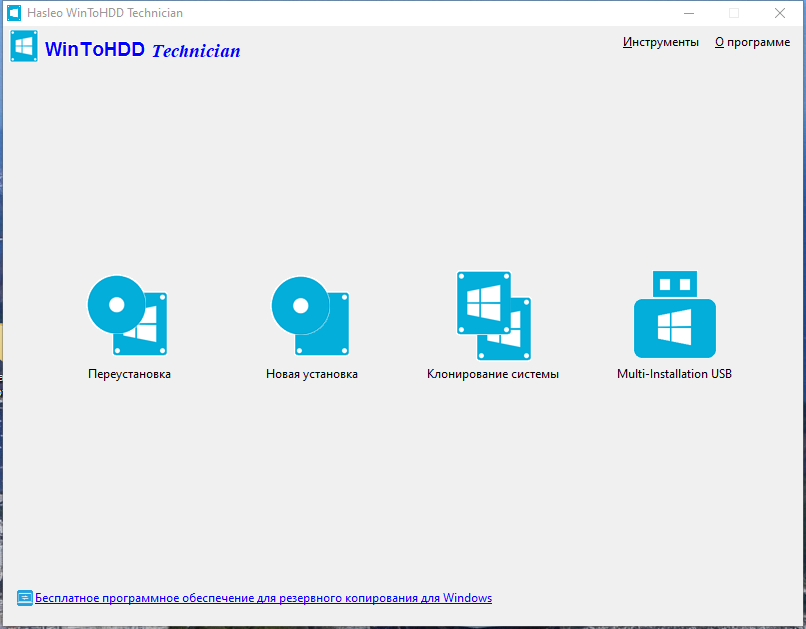Click the WinToHDD logo icon in the header
This screenshot has height=629, width=806.
23,45
